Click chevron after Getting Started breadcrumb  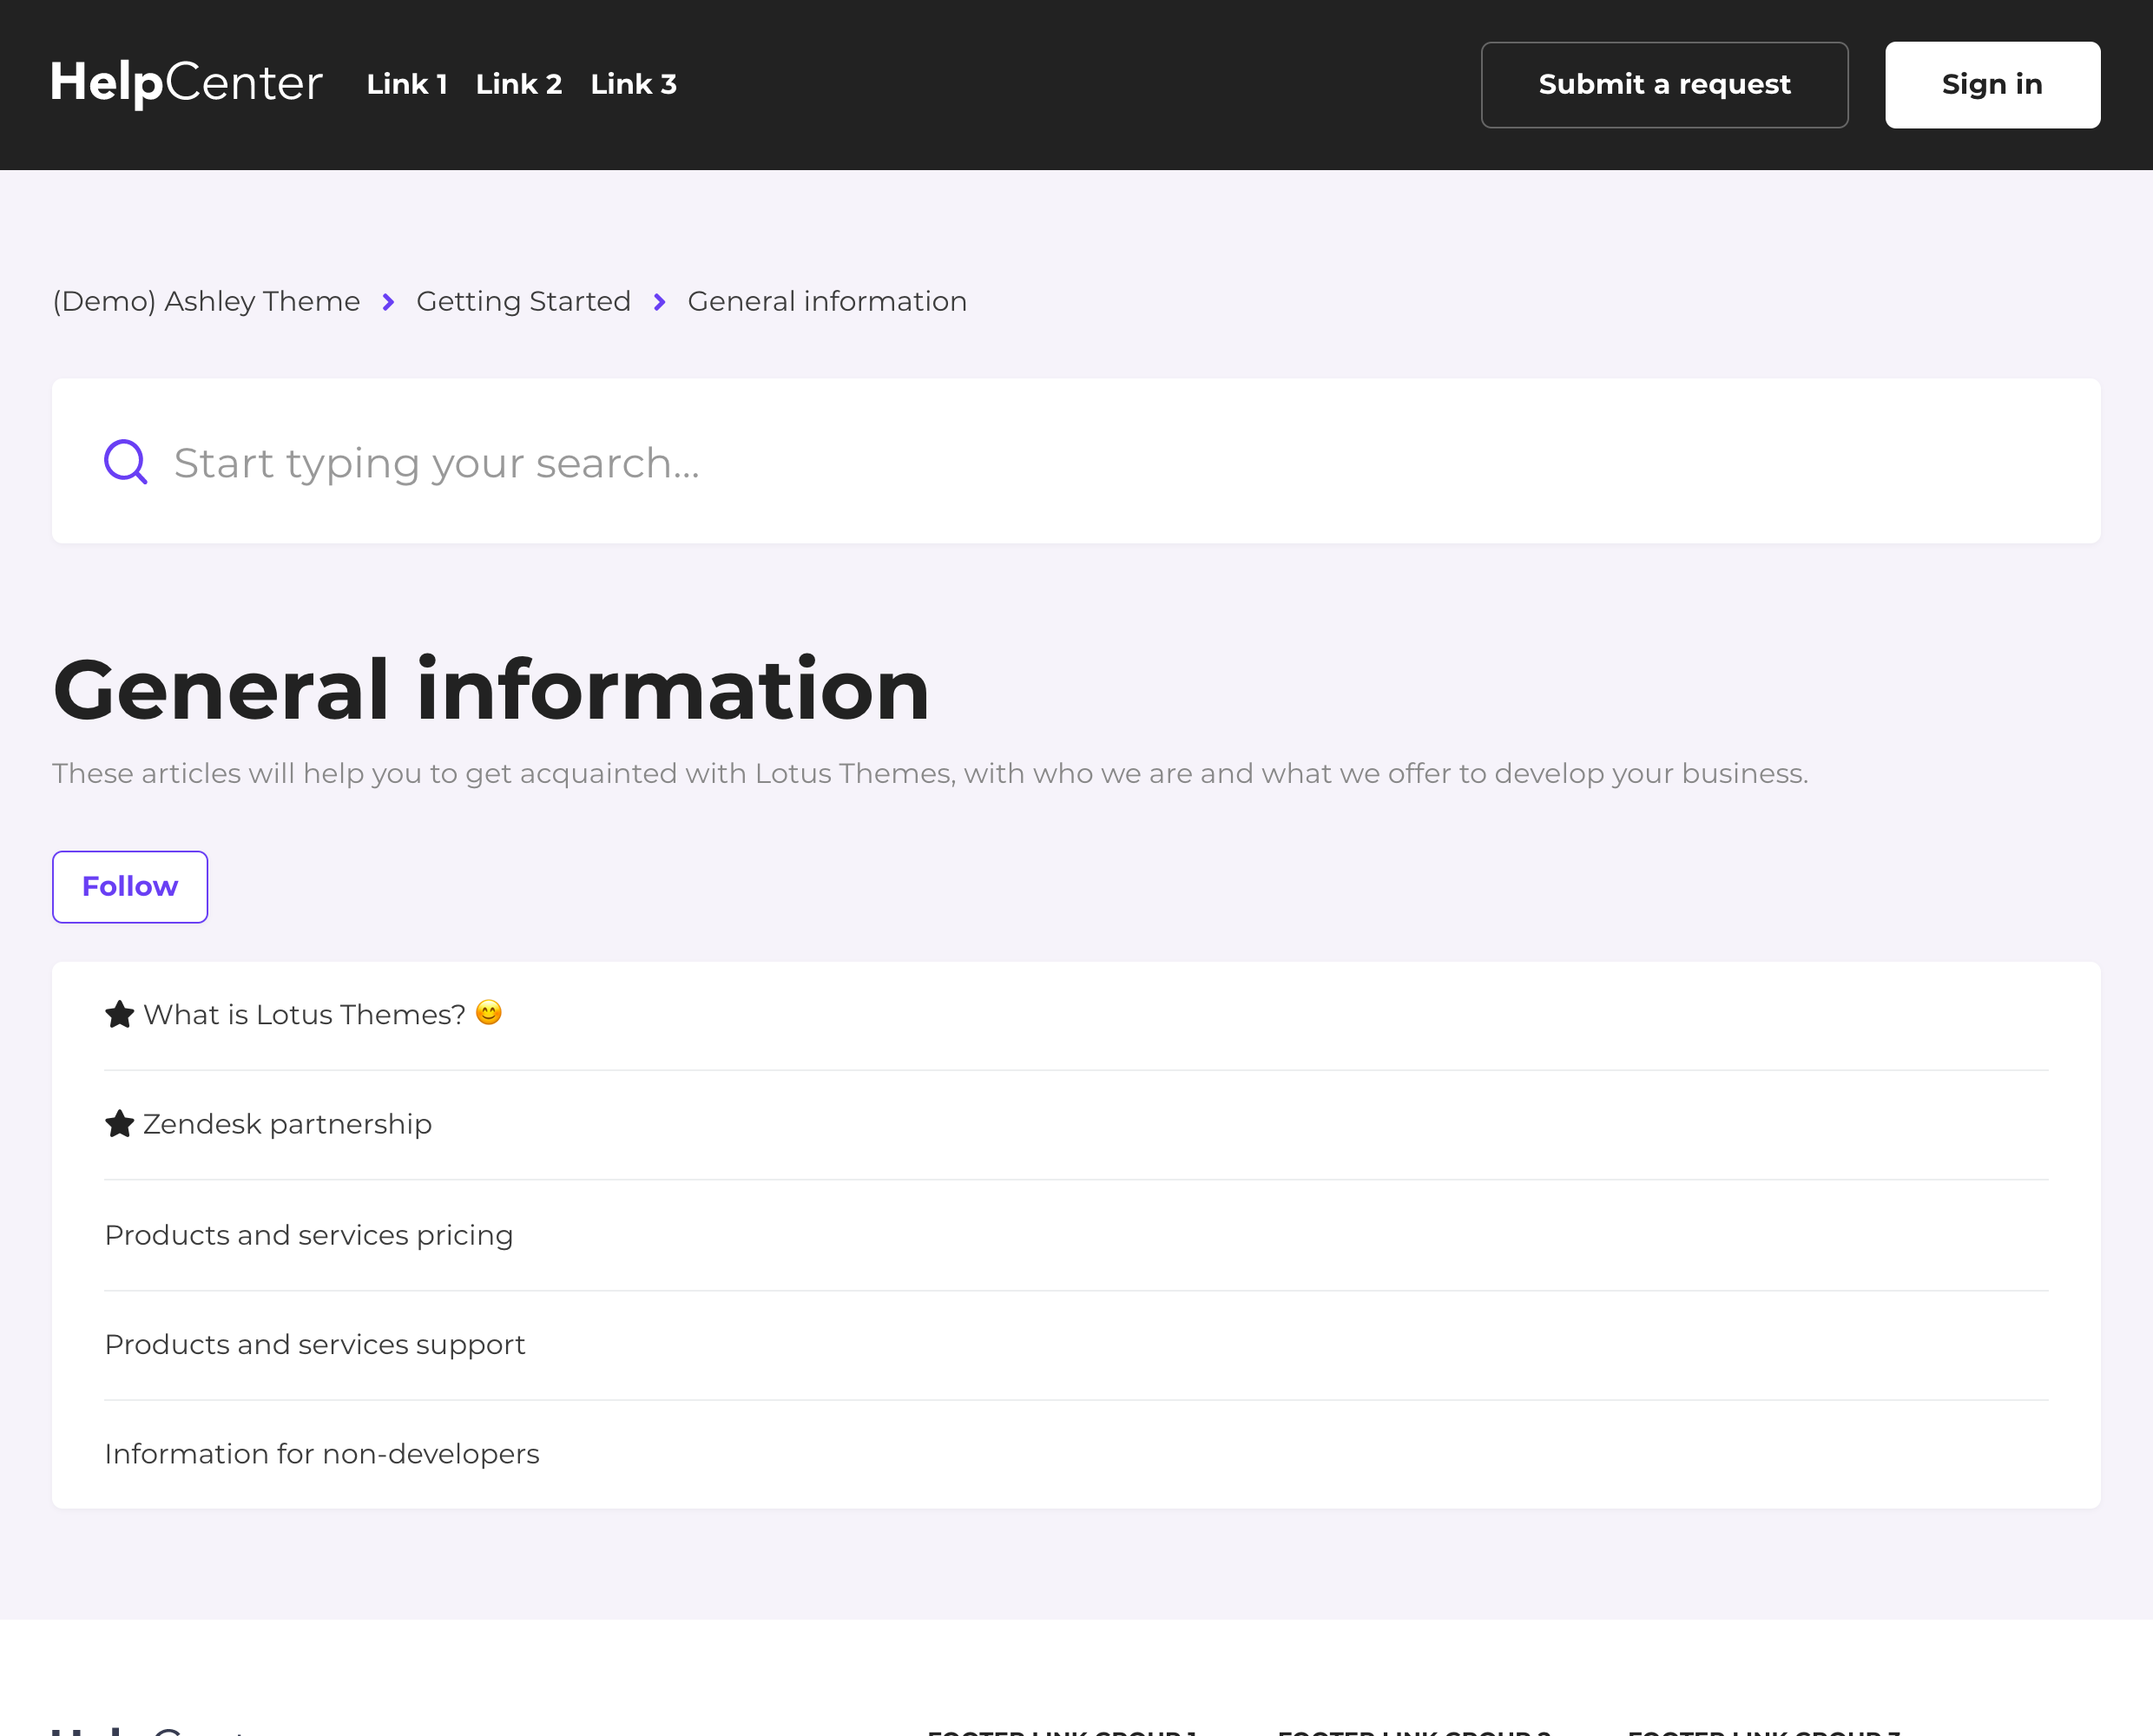pos(660,302)
